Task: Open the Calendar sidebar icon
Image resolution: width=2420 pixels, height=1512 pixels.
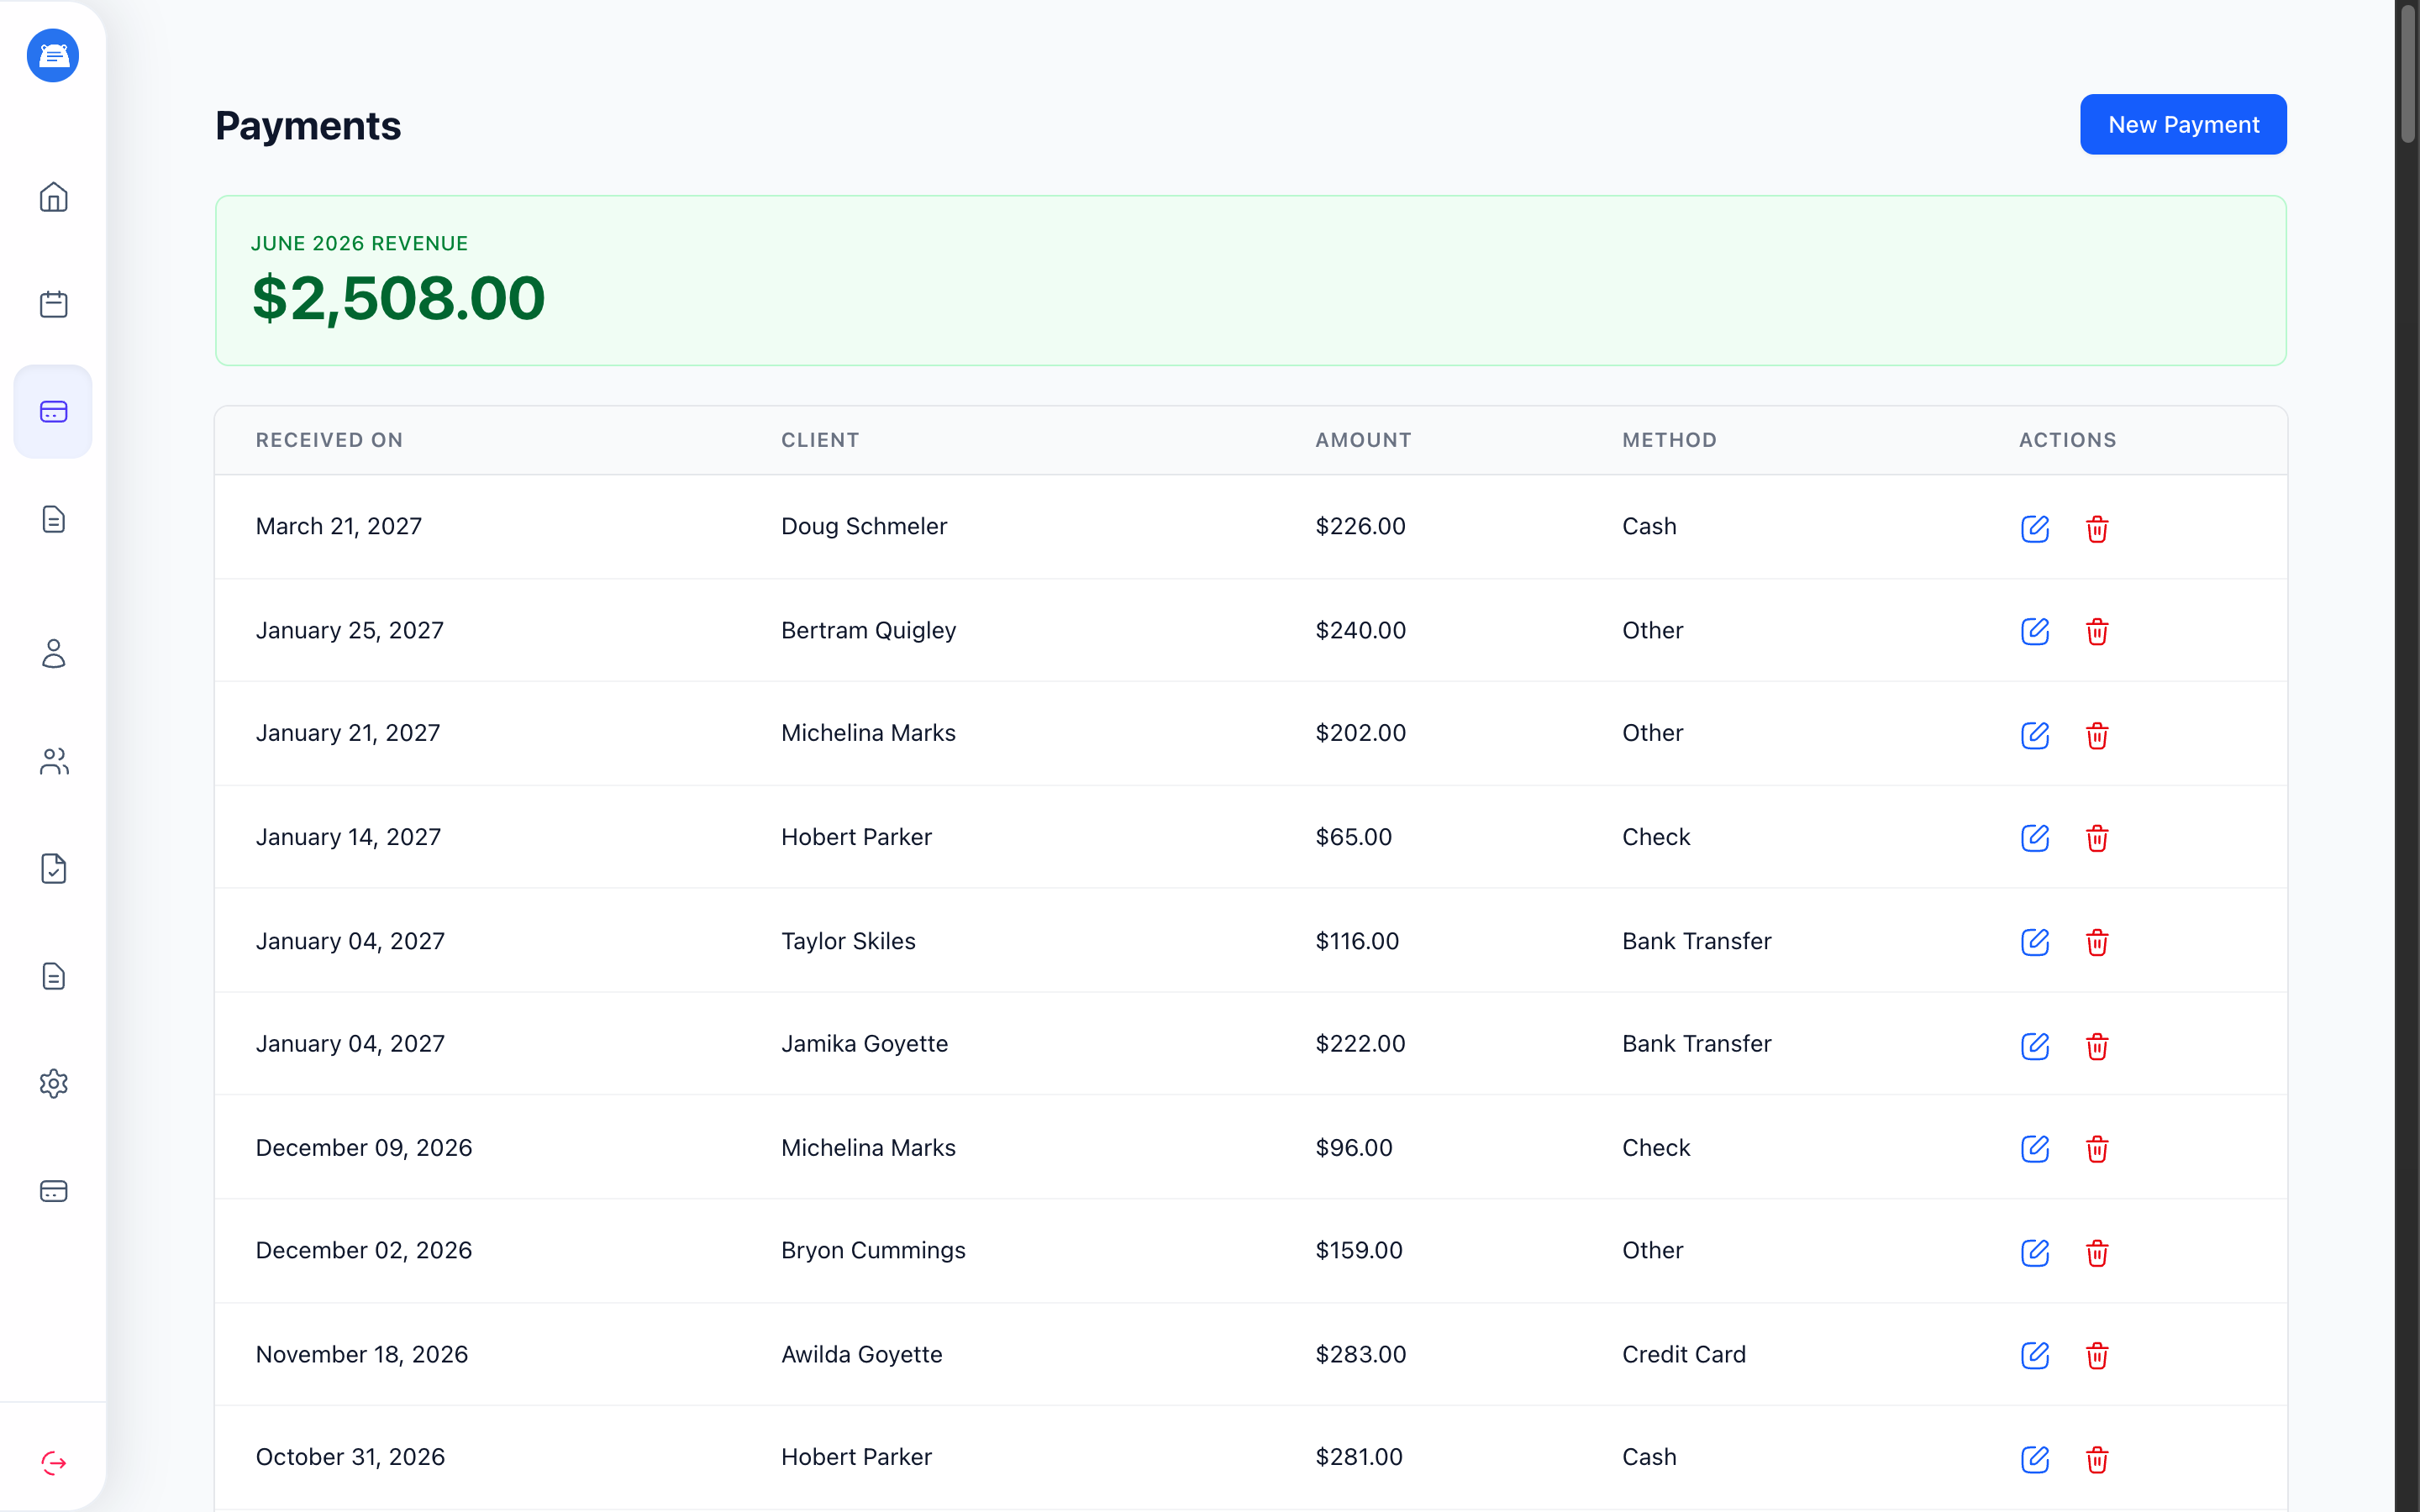Action: click(53, 304)
